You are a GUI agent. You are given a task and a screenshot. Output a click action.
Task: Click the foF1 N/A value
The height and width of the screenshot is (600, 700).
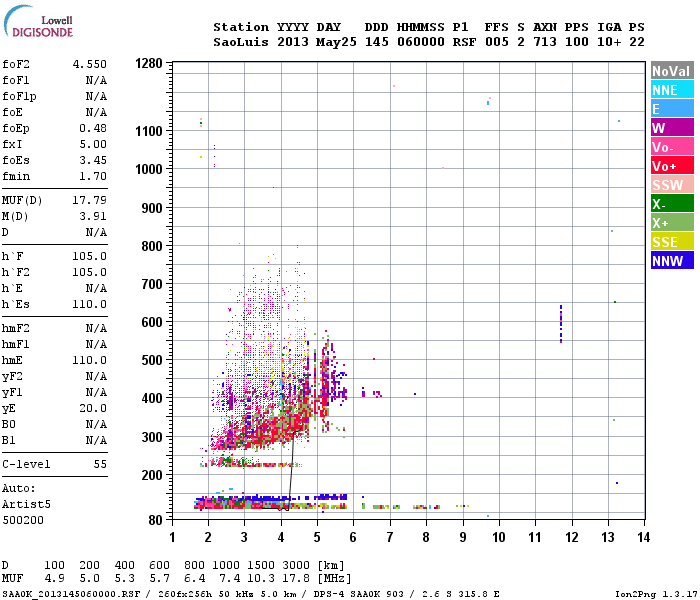pyautogui.click(x=96, y=80)
